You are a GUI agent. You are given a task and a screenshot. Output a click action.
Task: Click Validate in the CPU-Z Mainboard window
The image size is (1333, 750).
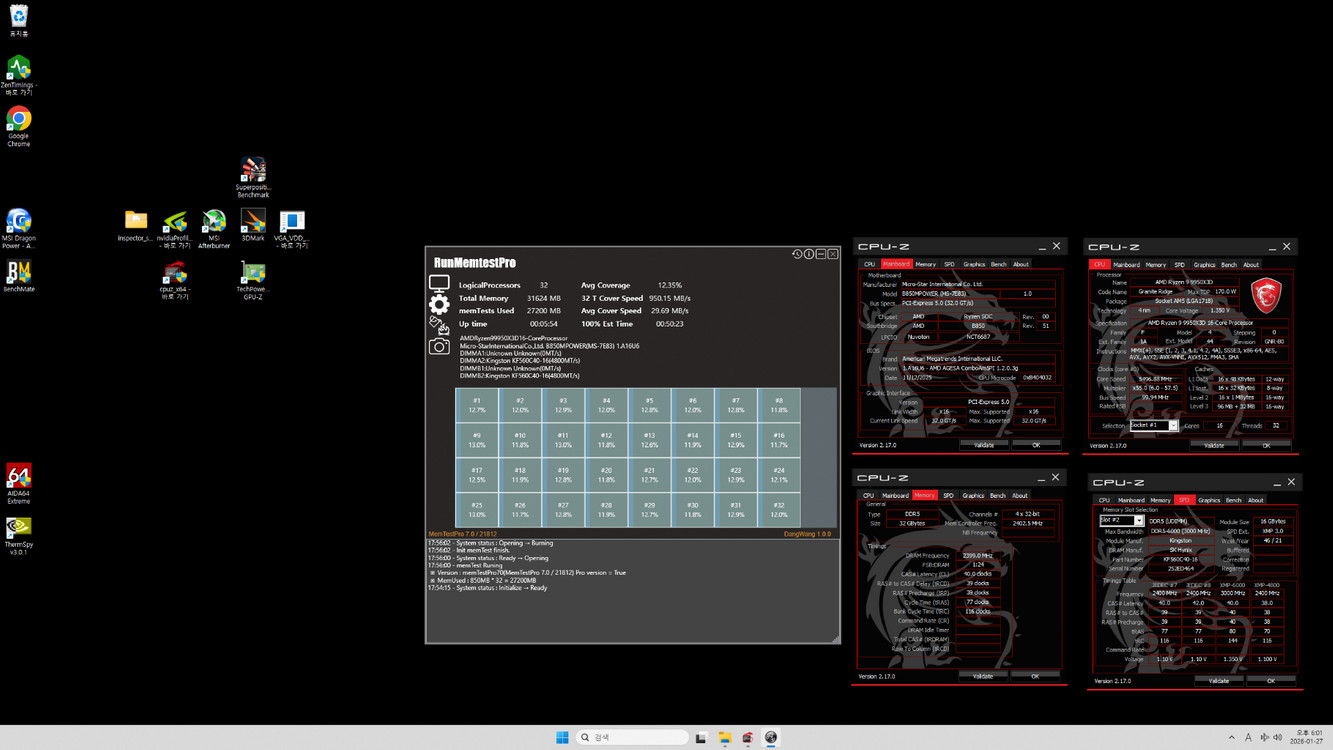click(x=984, y=445)
